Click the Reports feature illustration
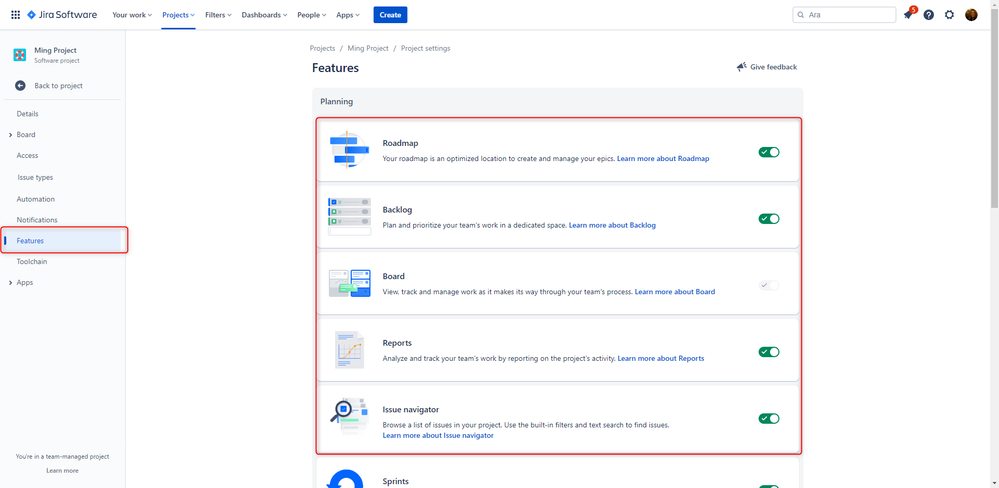Image resolution: width=999 pixels, height=488 pixels. click(x=349, y=350)
